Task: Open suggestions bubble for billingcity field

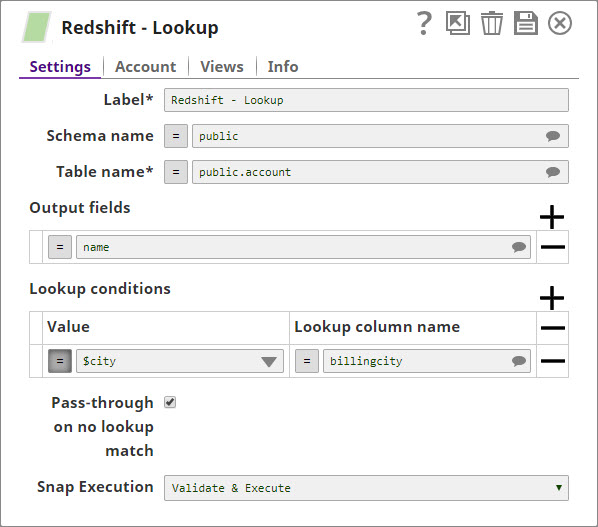Action: pyautogui.click(x=519, y=361)
